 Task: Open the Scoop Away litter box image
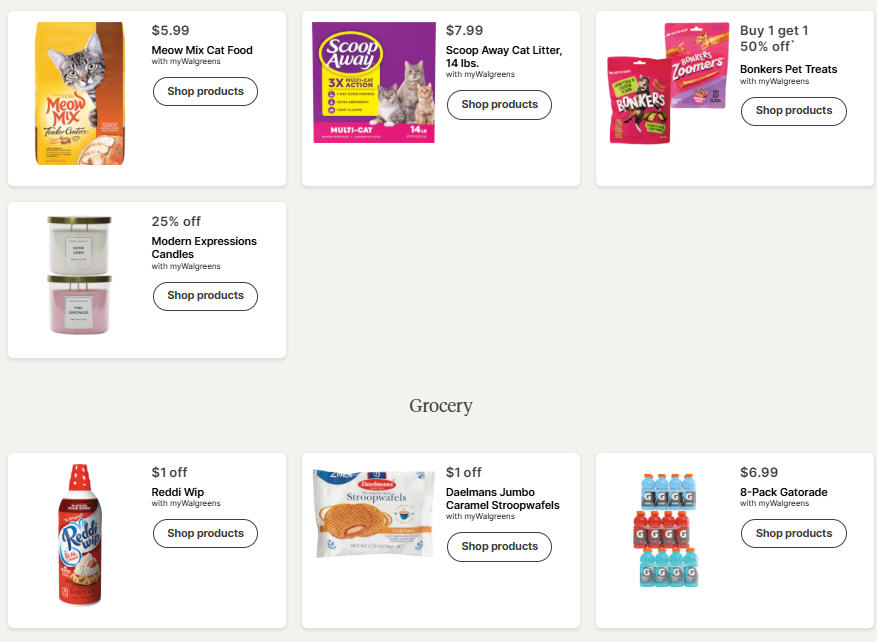(374, 83)
